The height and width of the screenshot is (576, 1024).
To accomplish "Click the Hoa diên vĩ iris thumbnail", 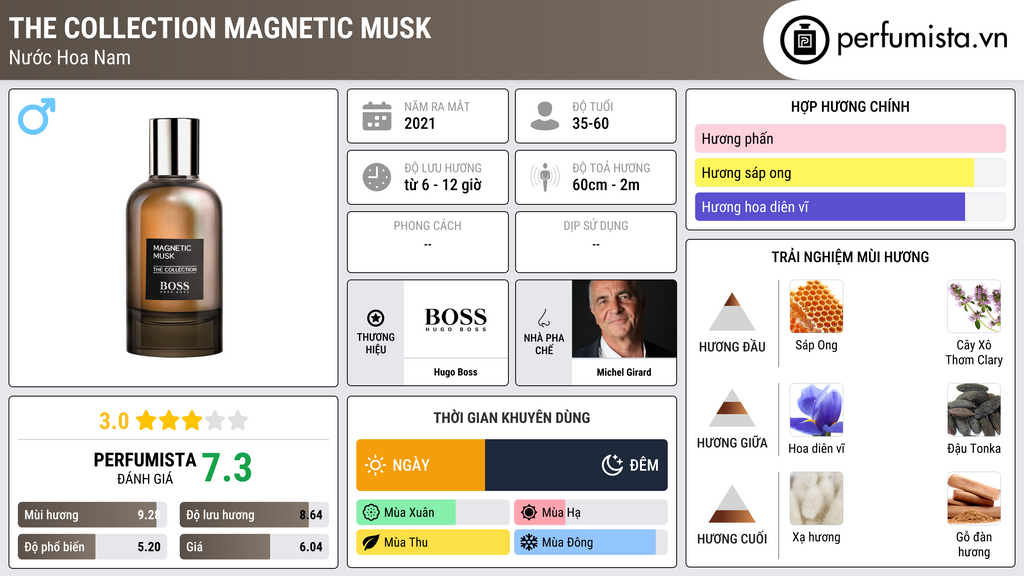I will [x=816, y=410].
